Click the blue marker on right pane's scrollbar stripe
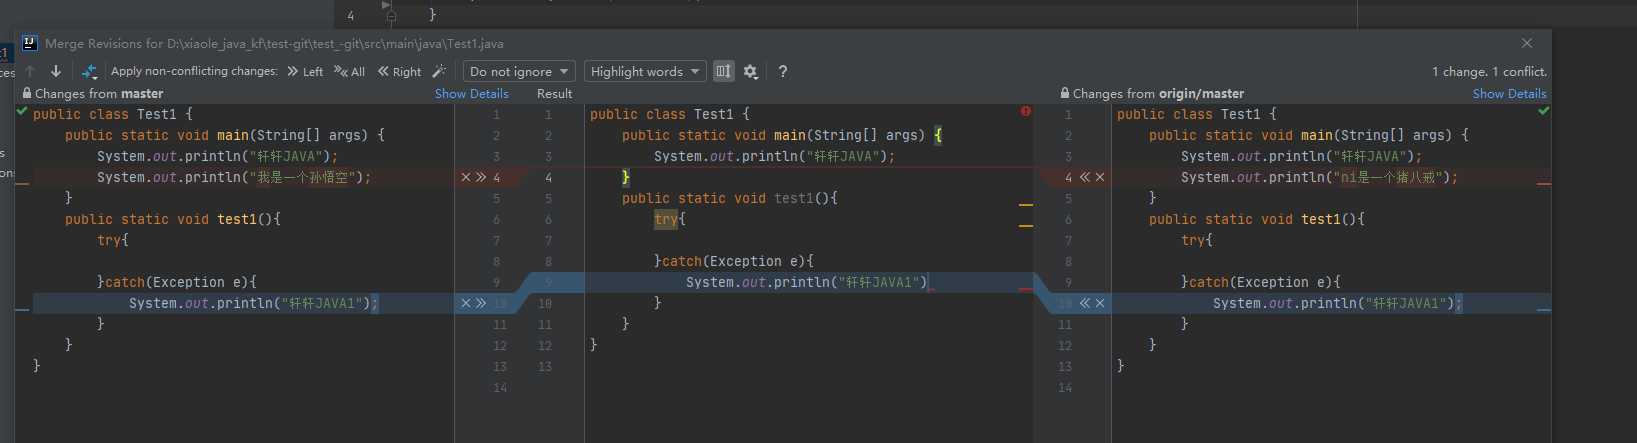1637x443 pixels. point(1544,310)
